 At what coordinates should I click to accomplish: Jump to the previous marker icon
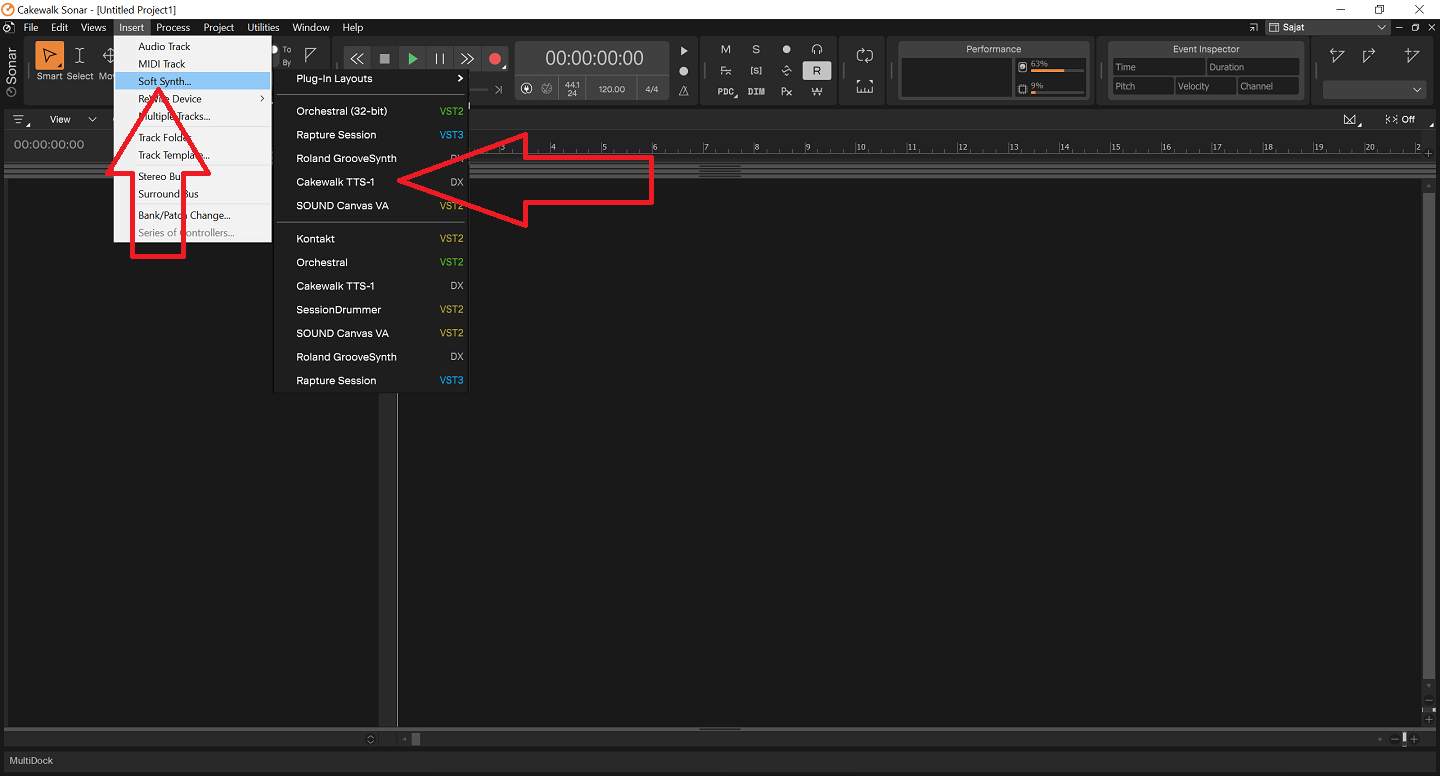1337,56
